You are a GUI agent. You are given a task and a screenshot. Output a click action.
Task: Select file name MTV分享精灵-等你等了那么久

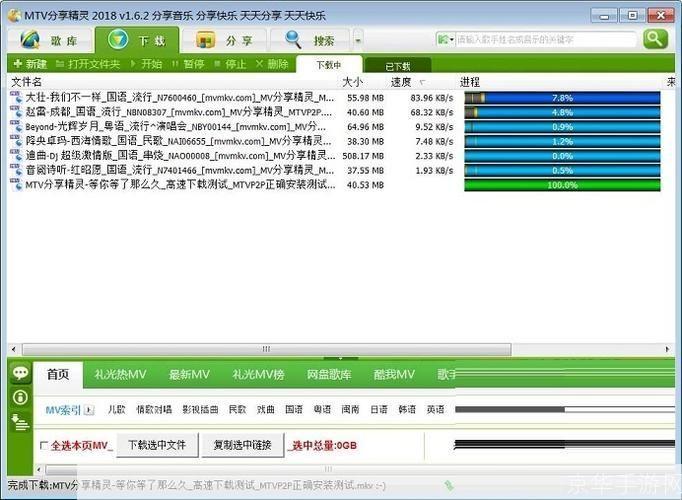[x=180, y=184]
